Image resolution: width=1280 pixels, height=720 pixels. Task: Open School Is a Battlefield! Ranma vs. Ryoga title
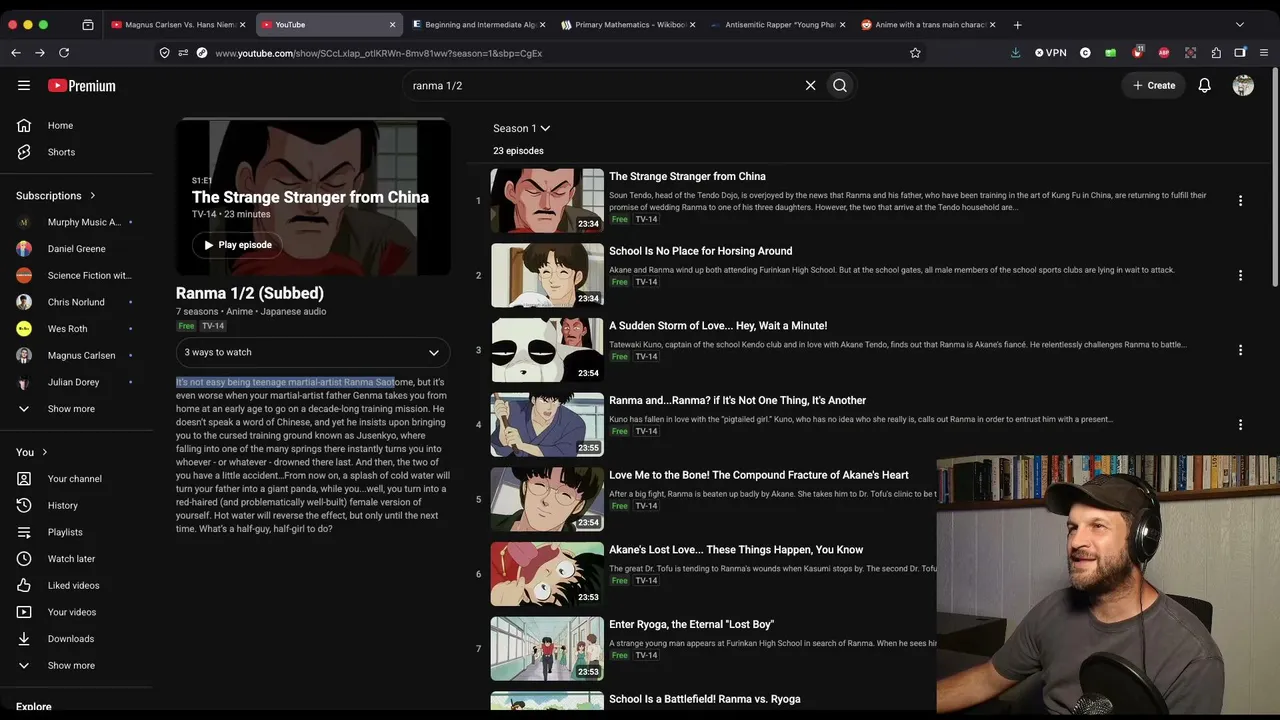coord(705,699)
